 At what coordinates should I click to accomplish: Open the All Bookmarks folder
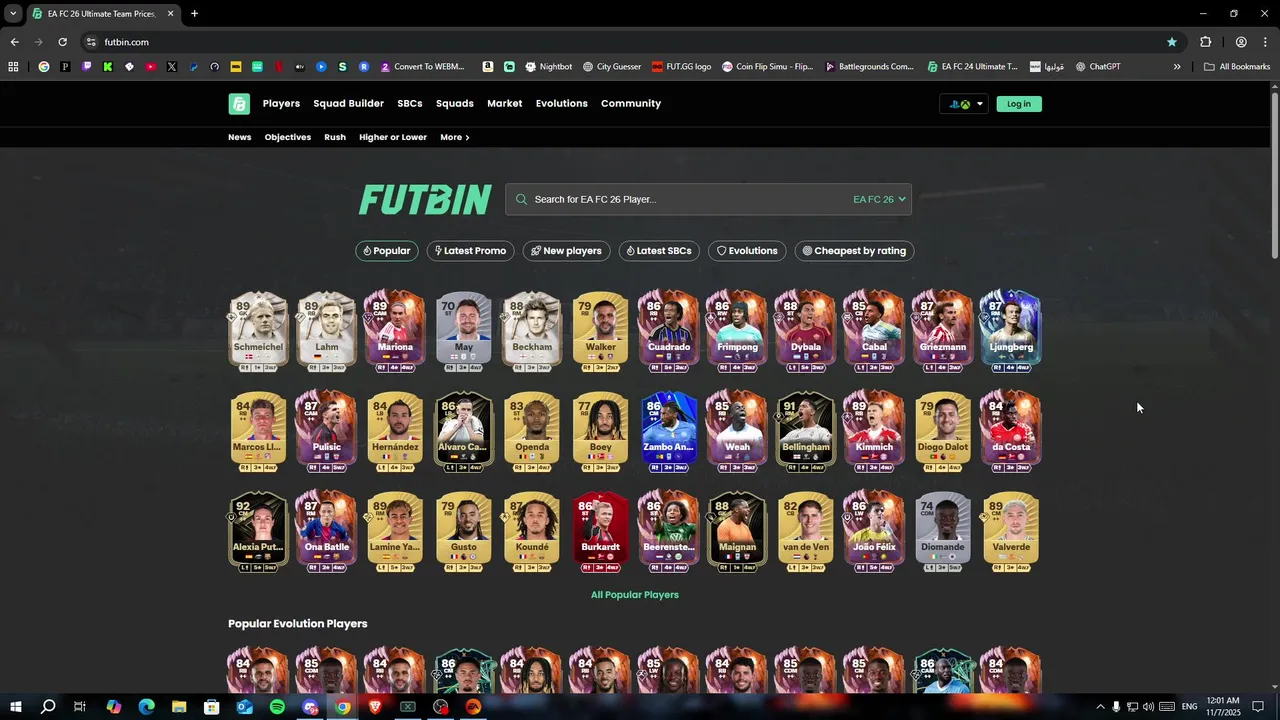pos(1237,67)
